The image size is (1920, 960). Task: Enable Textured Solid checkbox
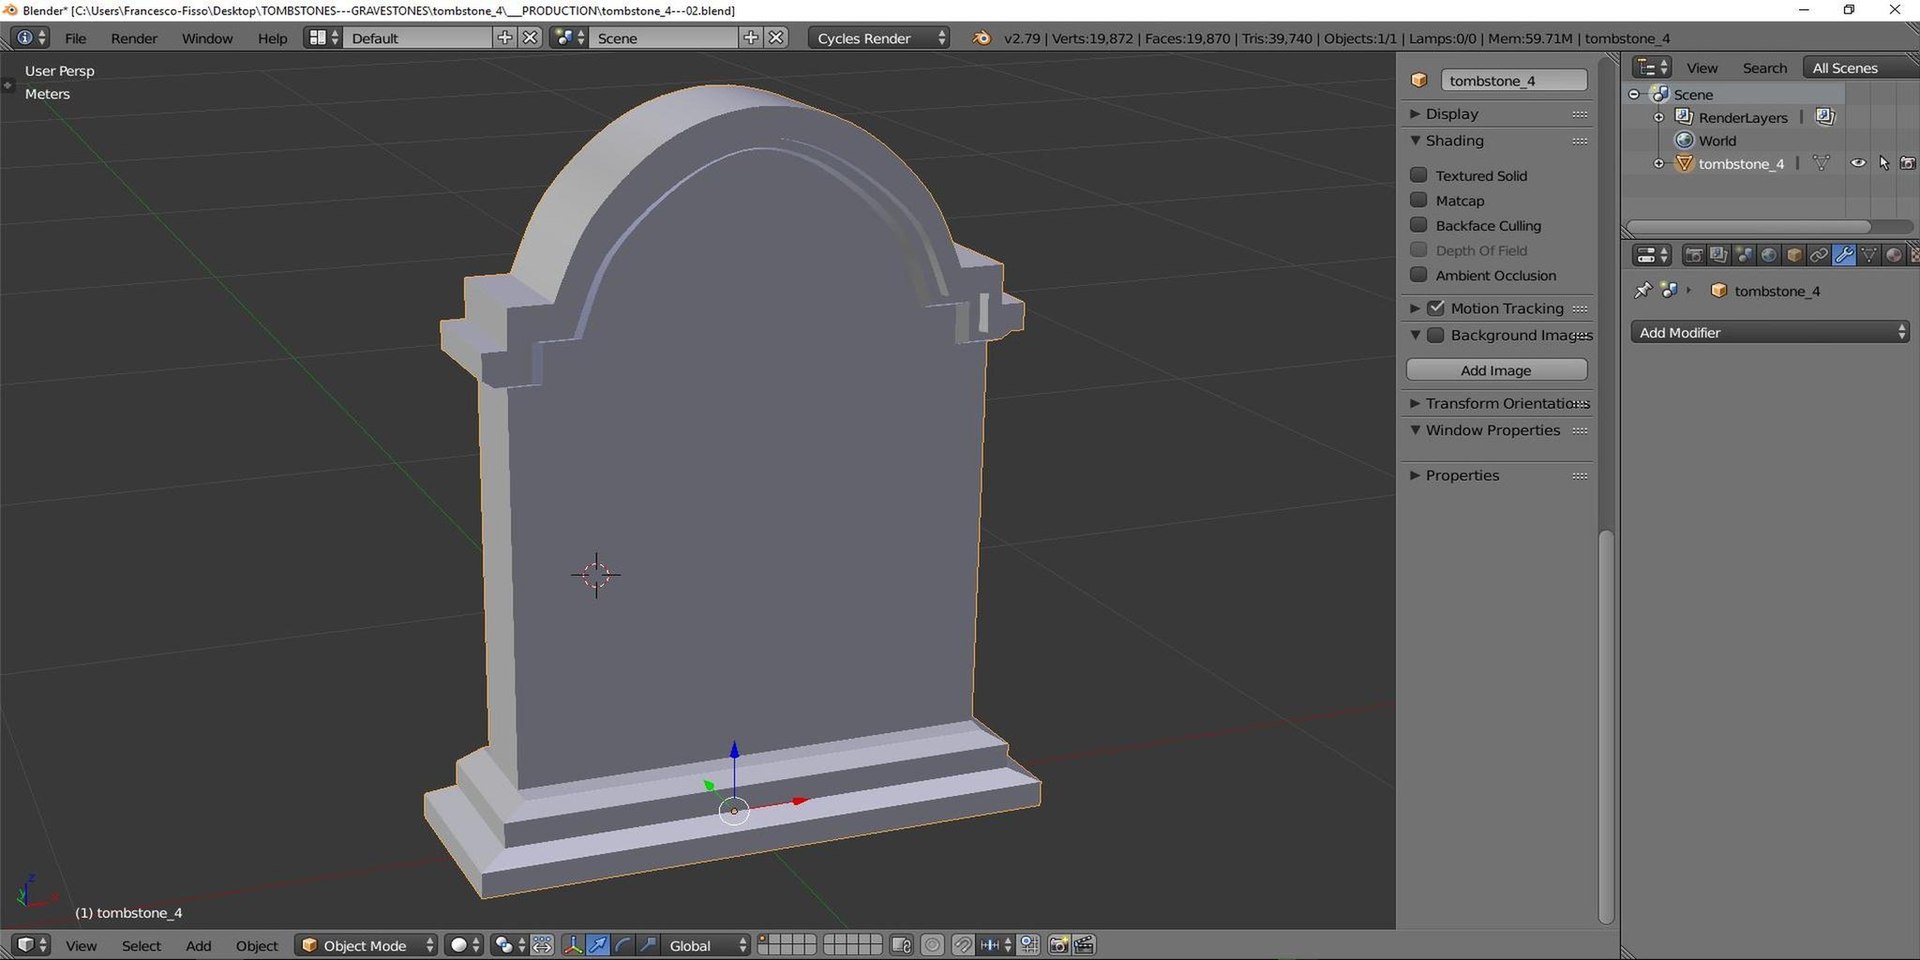(1418, 175)
